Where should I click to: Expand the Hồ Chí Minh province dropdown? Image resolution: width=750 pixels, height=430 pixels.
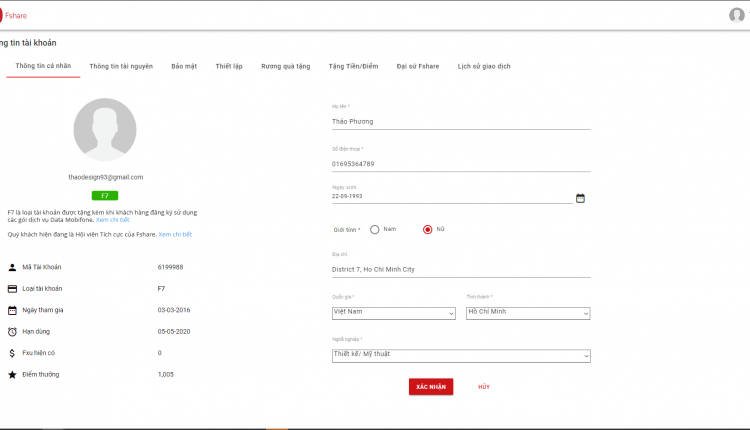(x=528, y=313)
